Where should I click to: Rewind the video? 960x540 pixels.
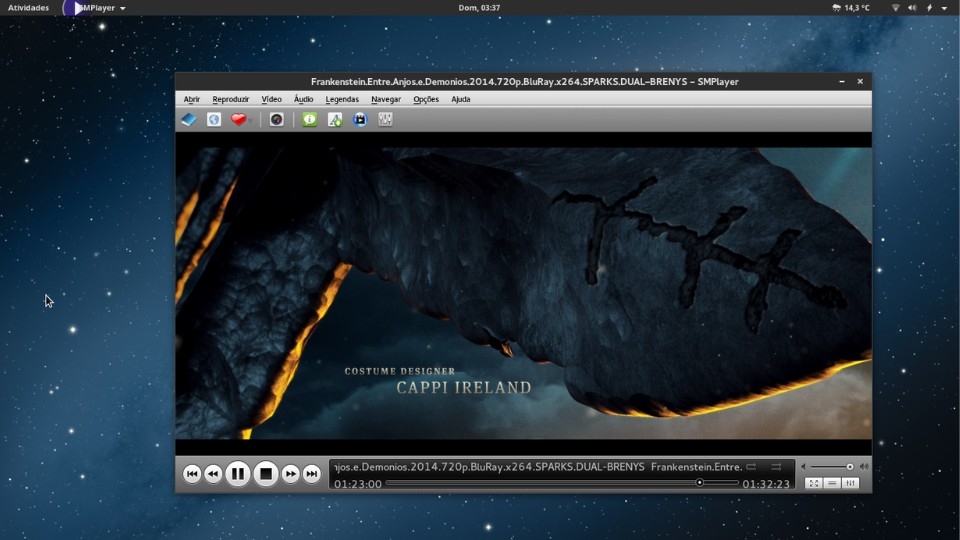point(213,474)
